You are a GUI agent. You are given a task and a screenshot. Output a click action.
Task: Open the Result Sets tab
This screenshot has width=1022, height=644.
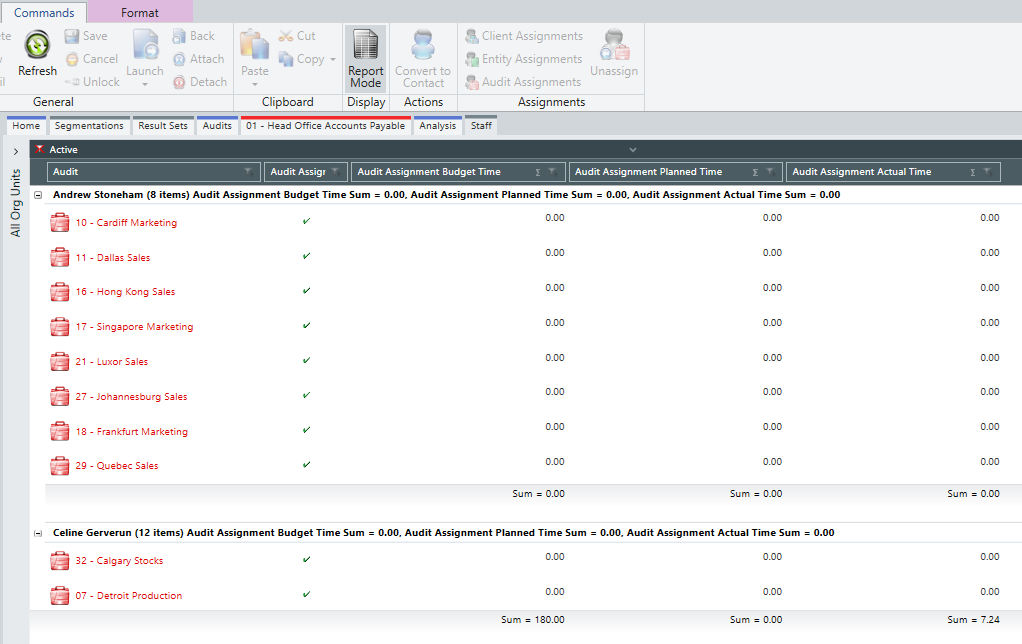point(163,125)
